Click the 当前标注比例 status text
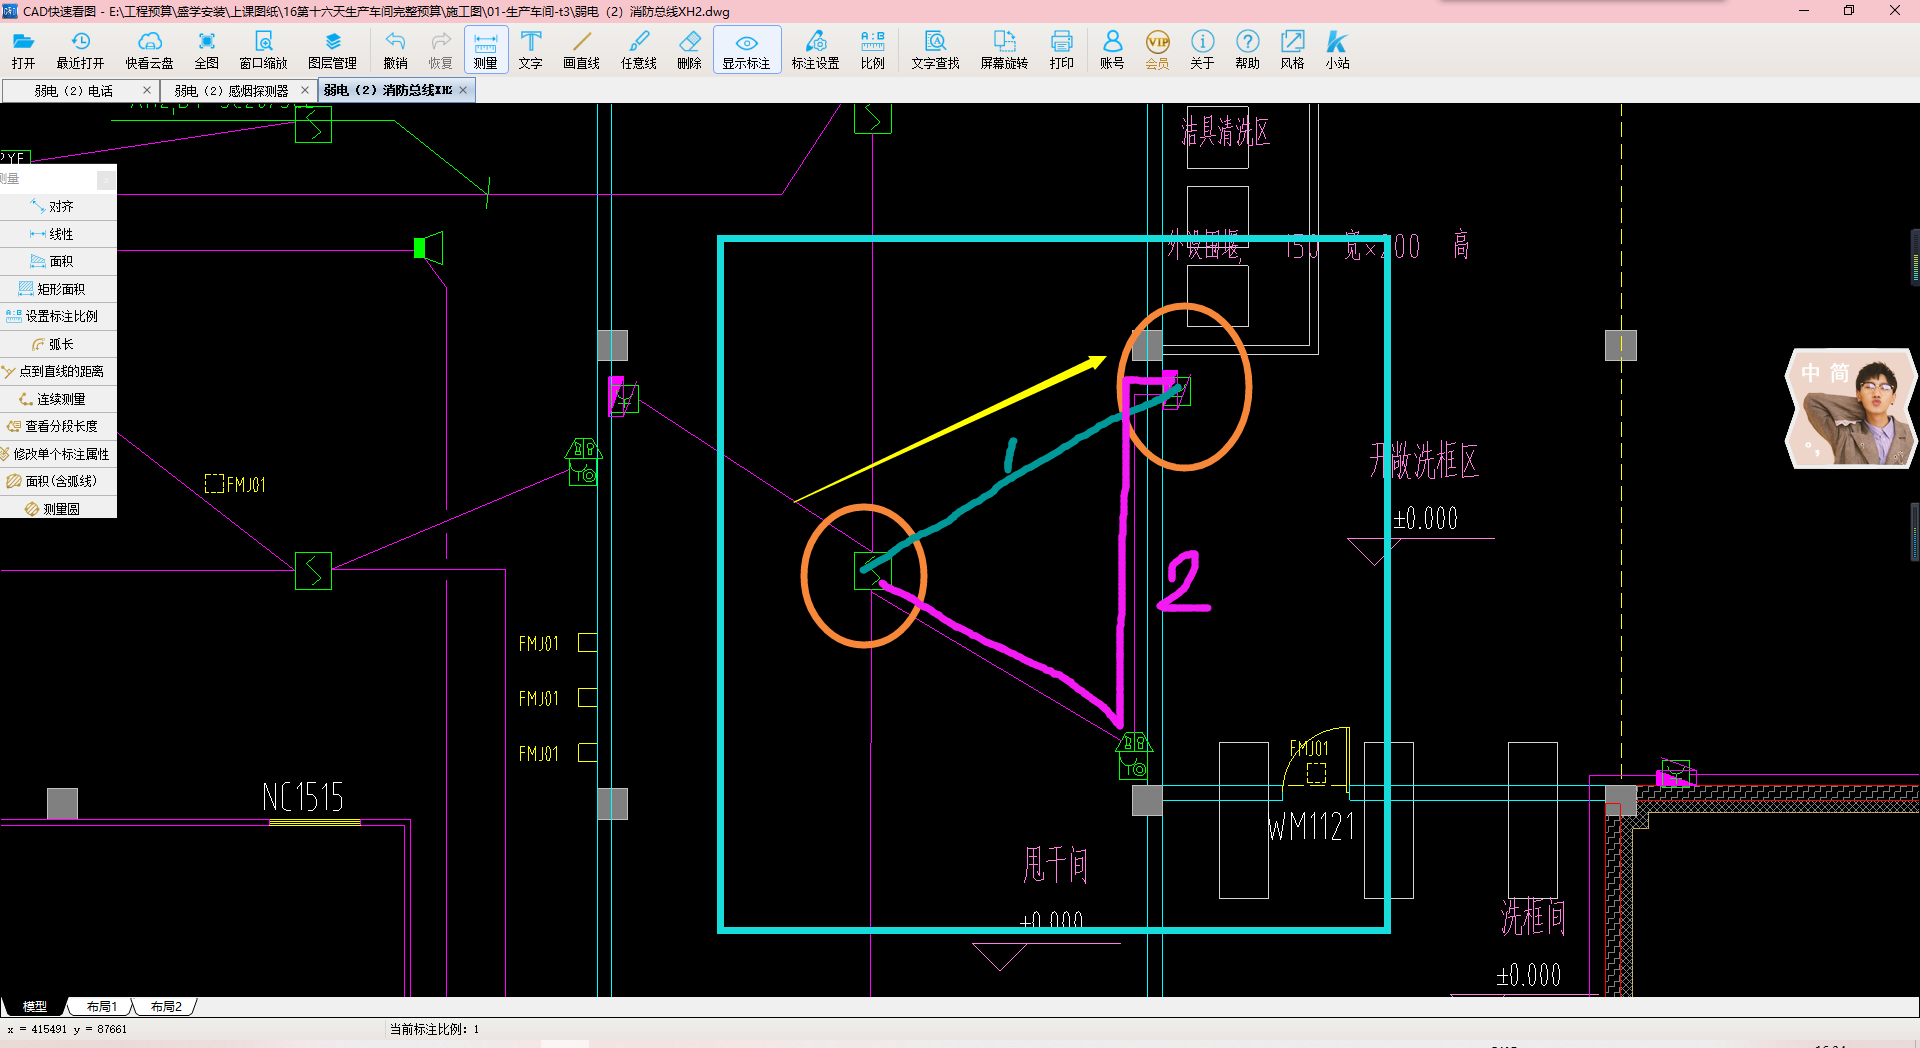This screenshot has width=1920, height=1048. [x=434, y=1029]
